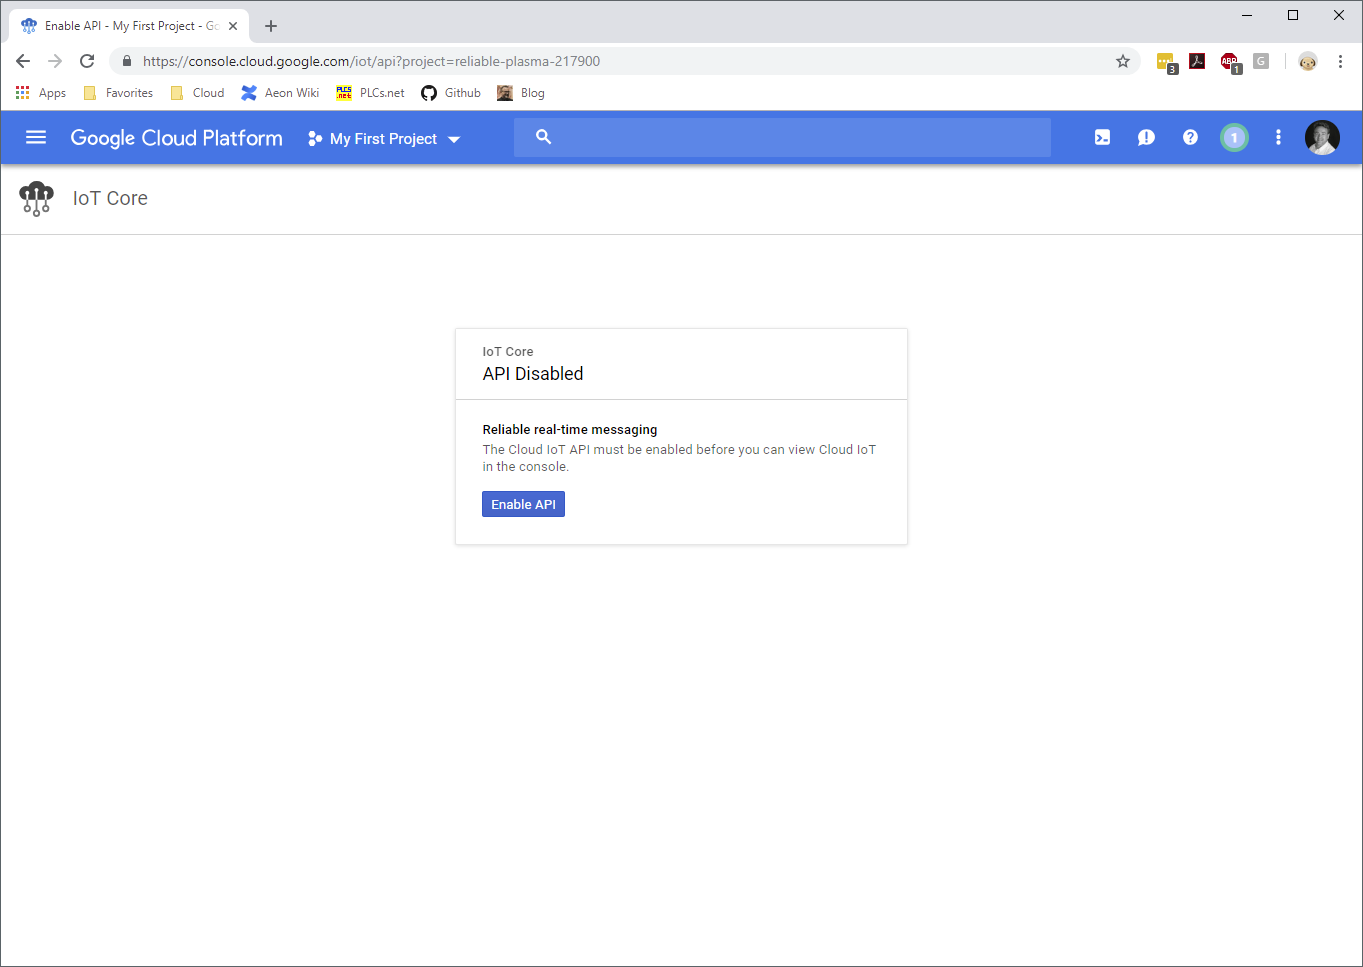Viewport: 1363px width, 967px height.
Task: Open the My First Project selector dropdown
Action: pos(384,139)
